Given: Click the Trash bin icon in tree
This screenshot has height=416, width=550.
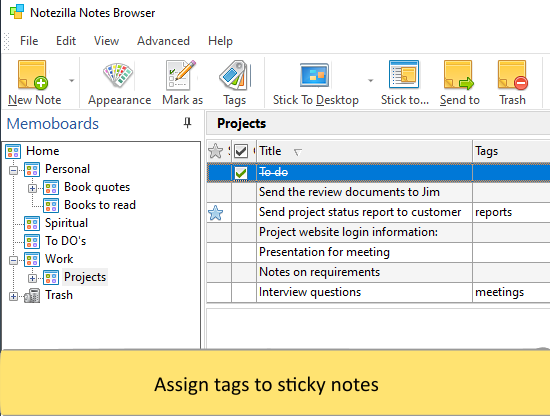Looking at the screenshot, I should pos(32,296).
